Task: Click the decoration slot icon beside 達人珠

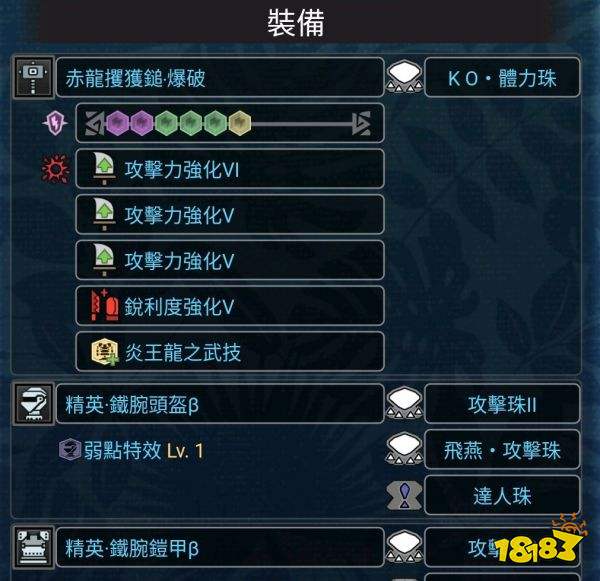Action: (404, 495)
